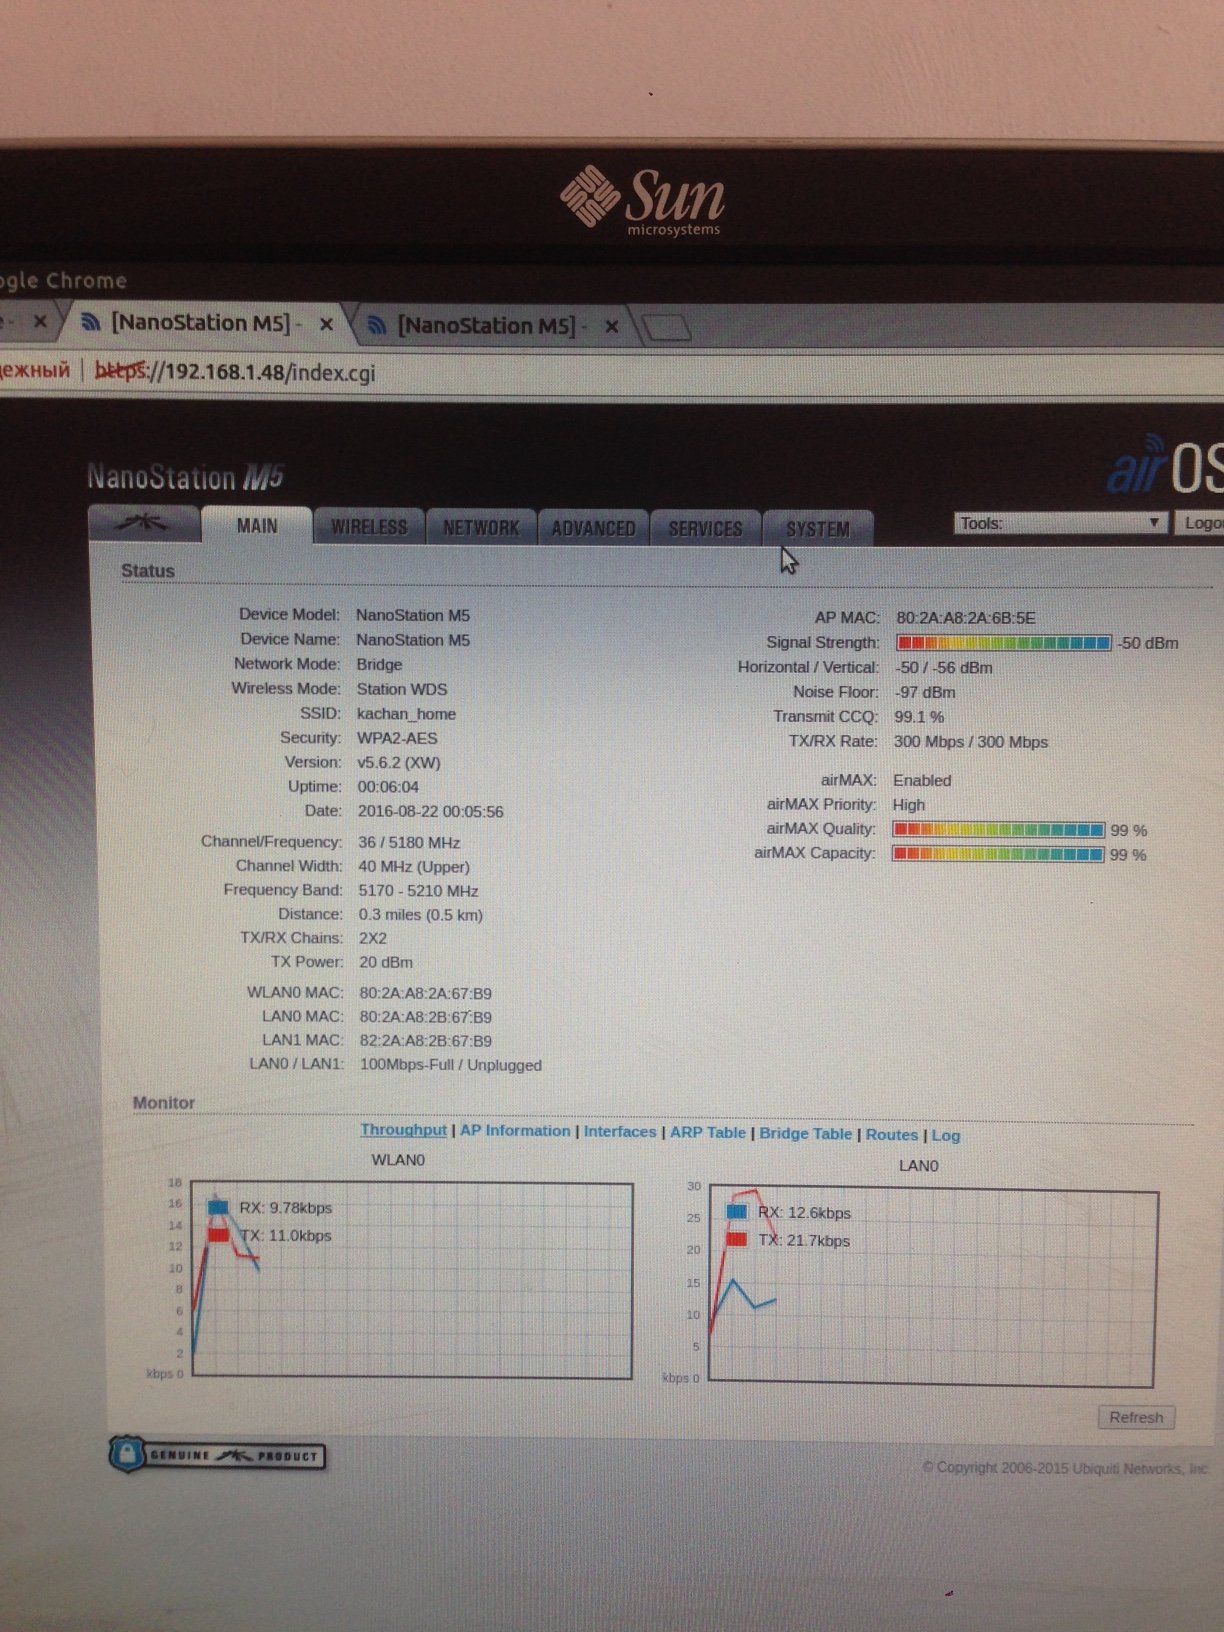Show the ARP Table
The width and height of the screenshot is (1224, 1632).
click(x=708, y=1133)
